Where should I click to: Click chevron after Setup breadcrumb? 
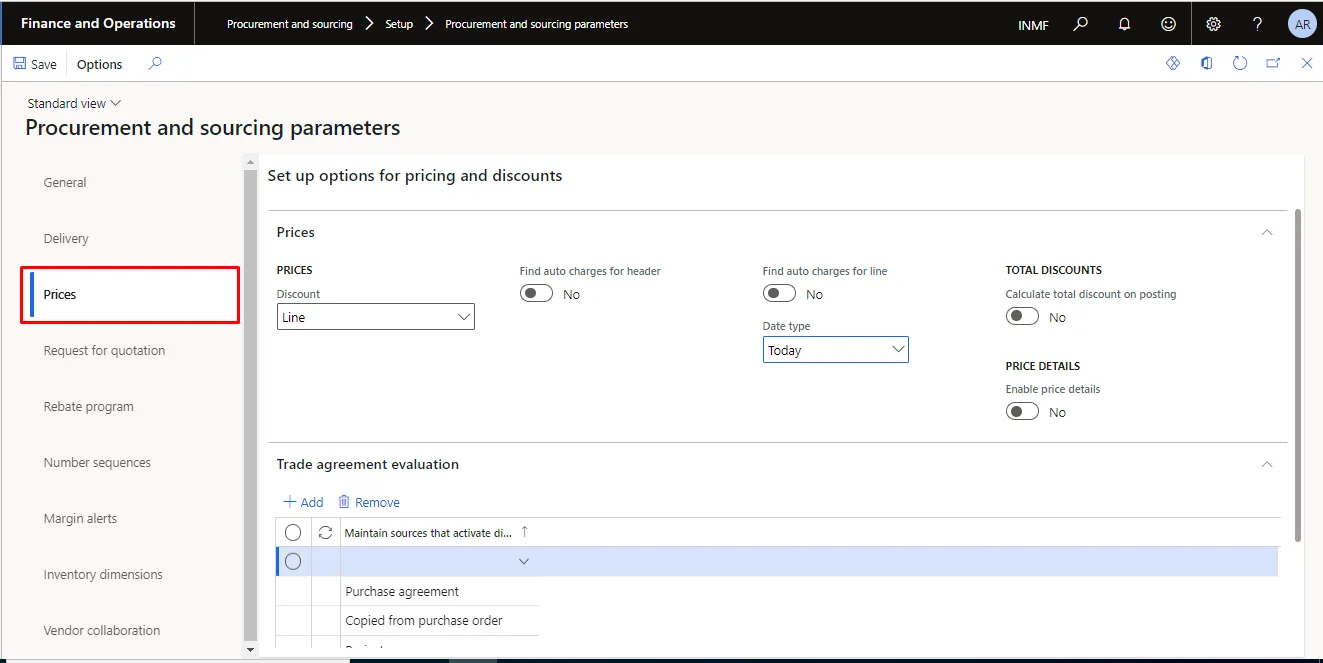(x=429, y=23)
